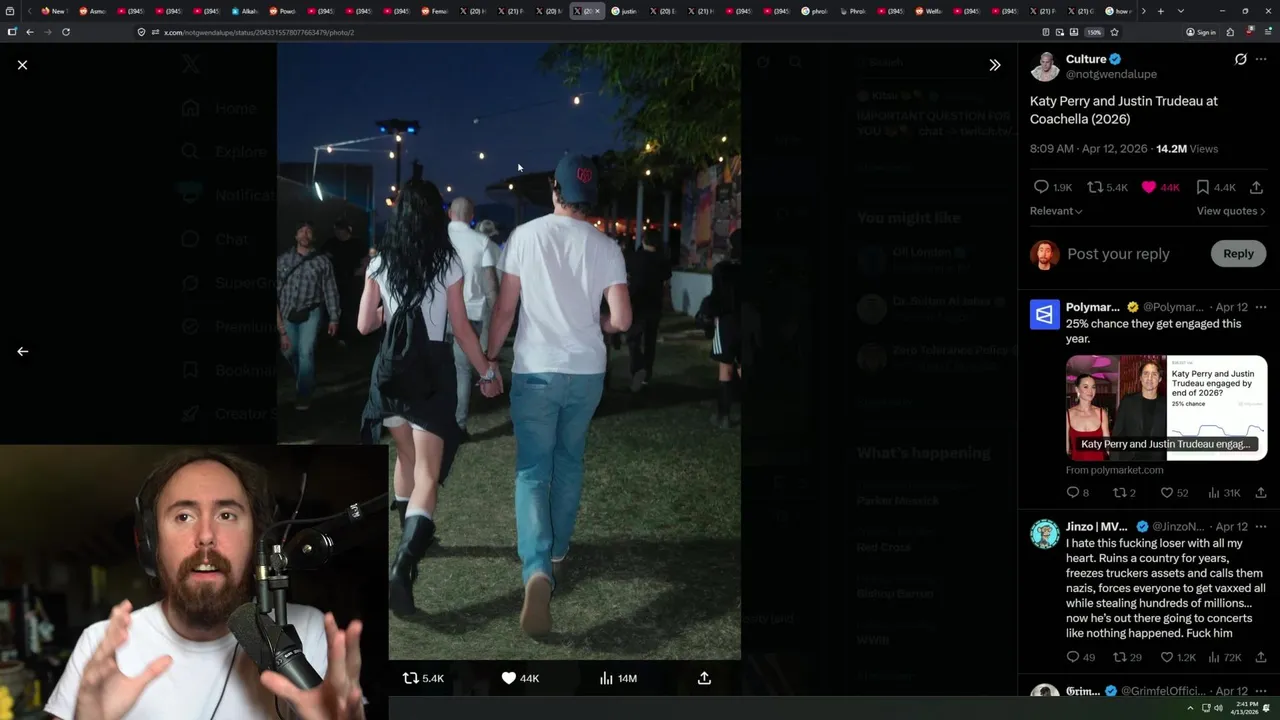
Task: View analytics on Polymarket's comment (31K)
Action: tap(1224, 492)
